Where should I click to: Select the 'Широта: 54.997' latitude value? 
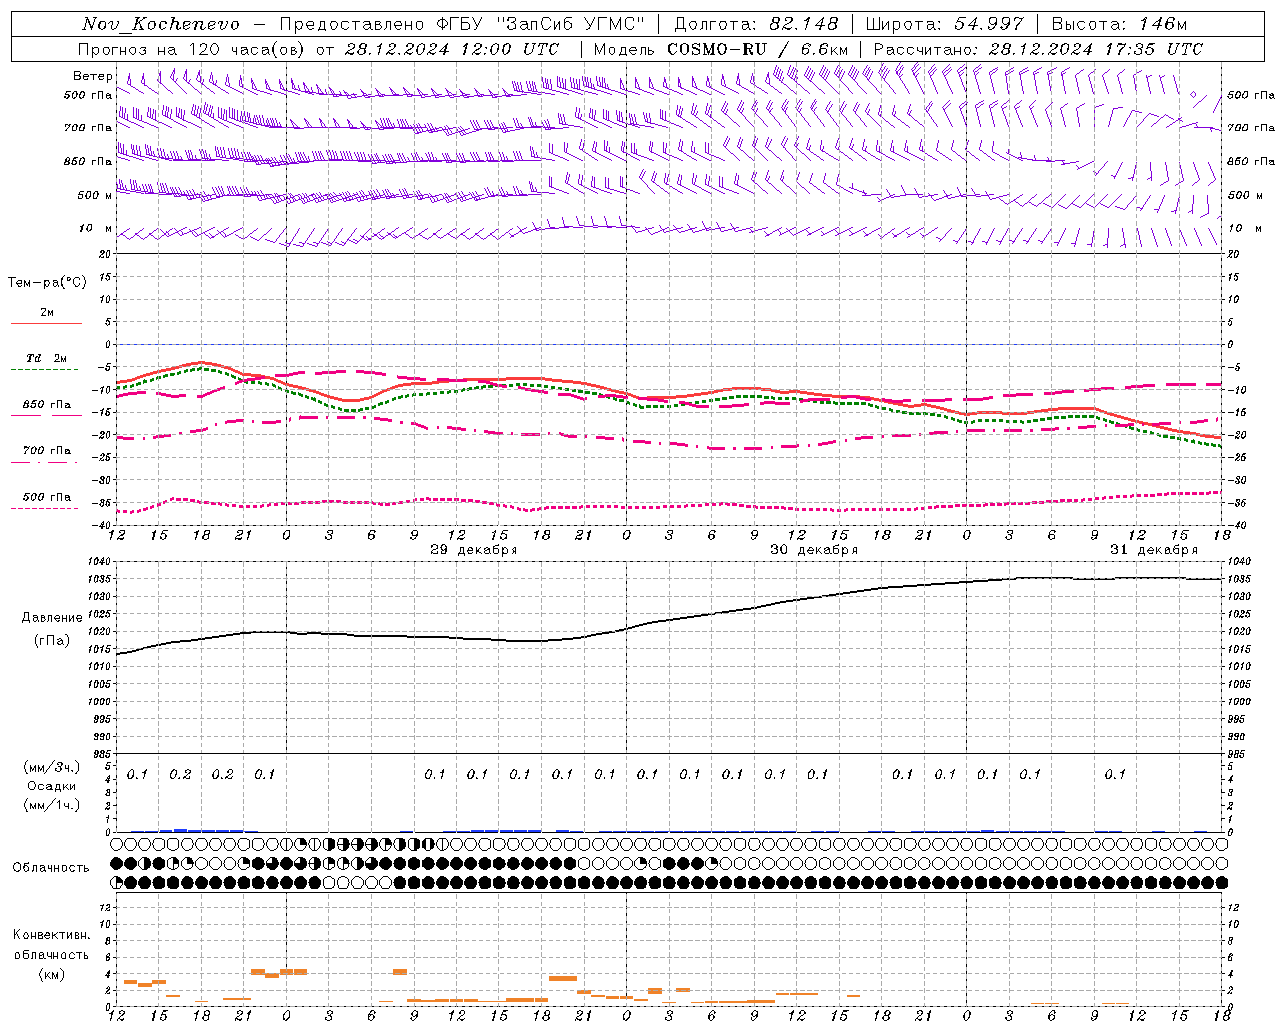pyautogui.click(x=944, y=24)
